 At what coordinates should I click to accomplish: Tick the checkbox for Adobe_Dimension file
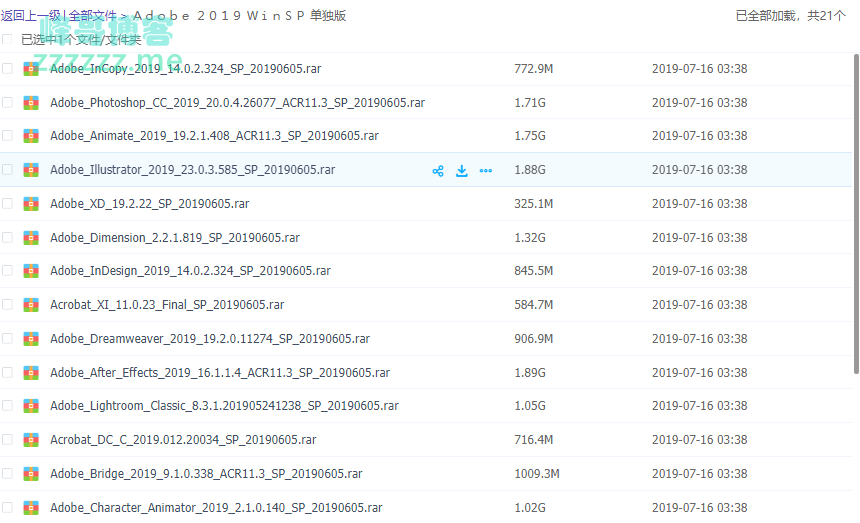coord(8,238)
